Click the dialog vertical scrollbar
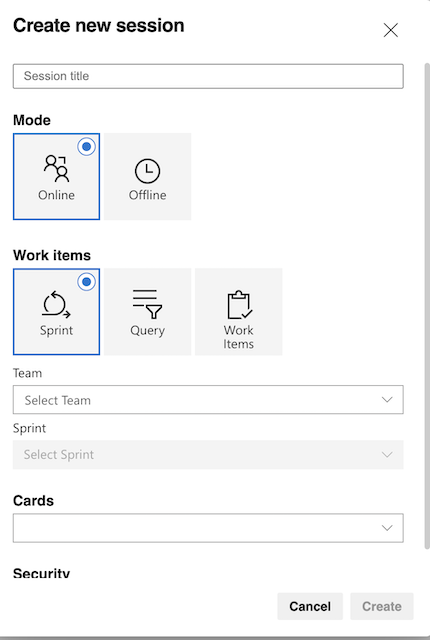Viewport: 430px width, 640px height. point(427,306)
